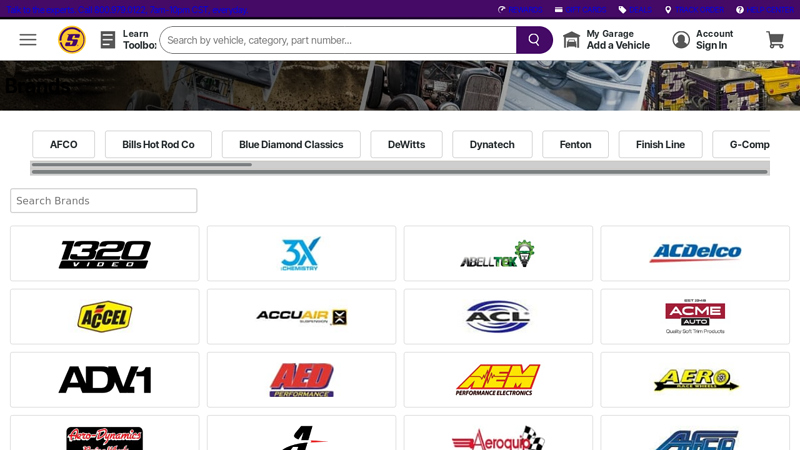
Task: Choose the ACL brand logo
Action: point(498,316)
